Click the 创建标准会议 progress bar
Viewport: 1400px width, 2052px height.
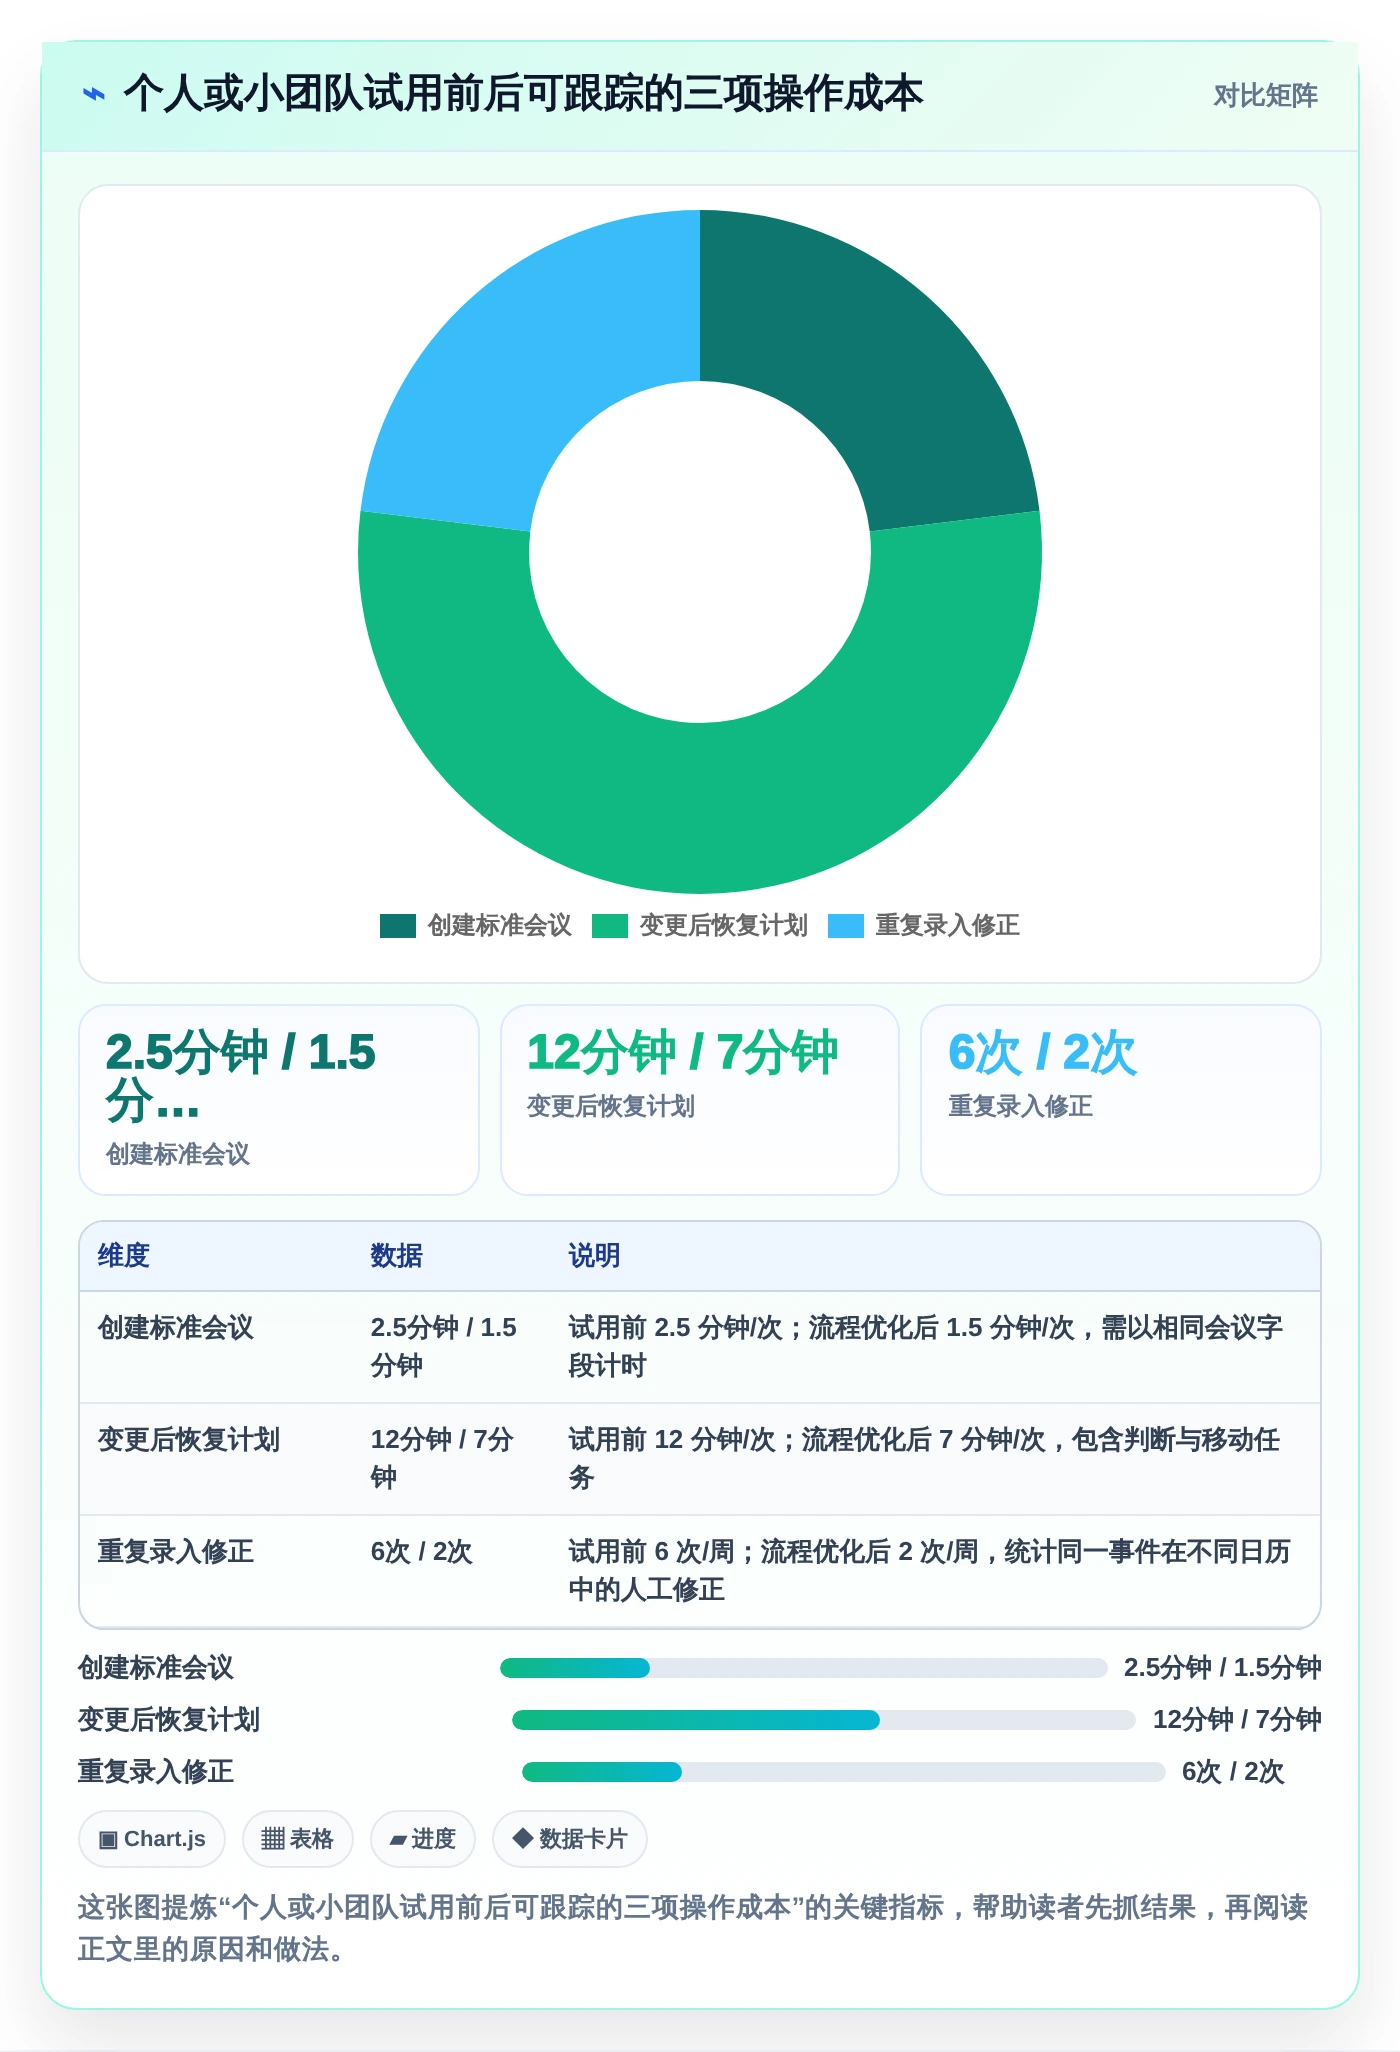point(804,1668)
